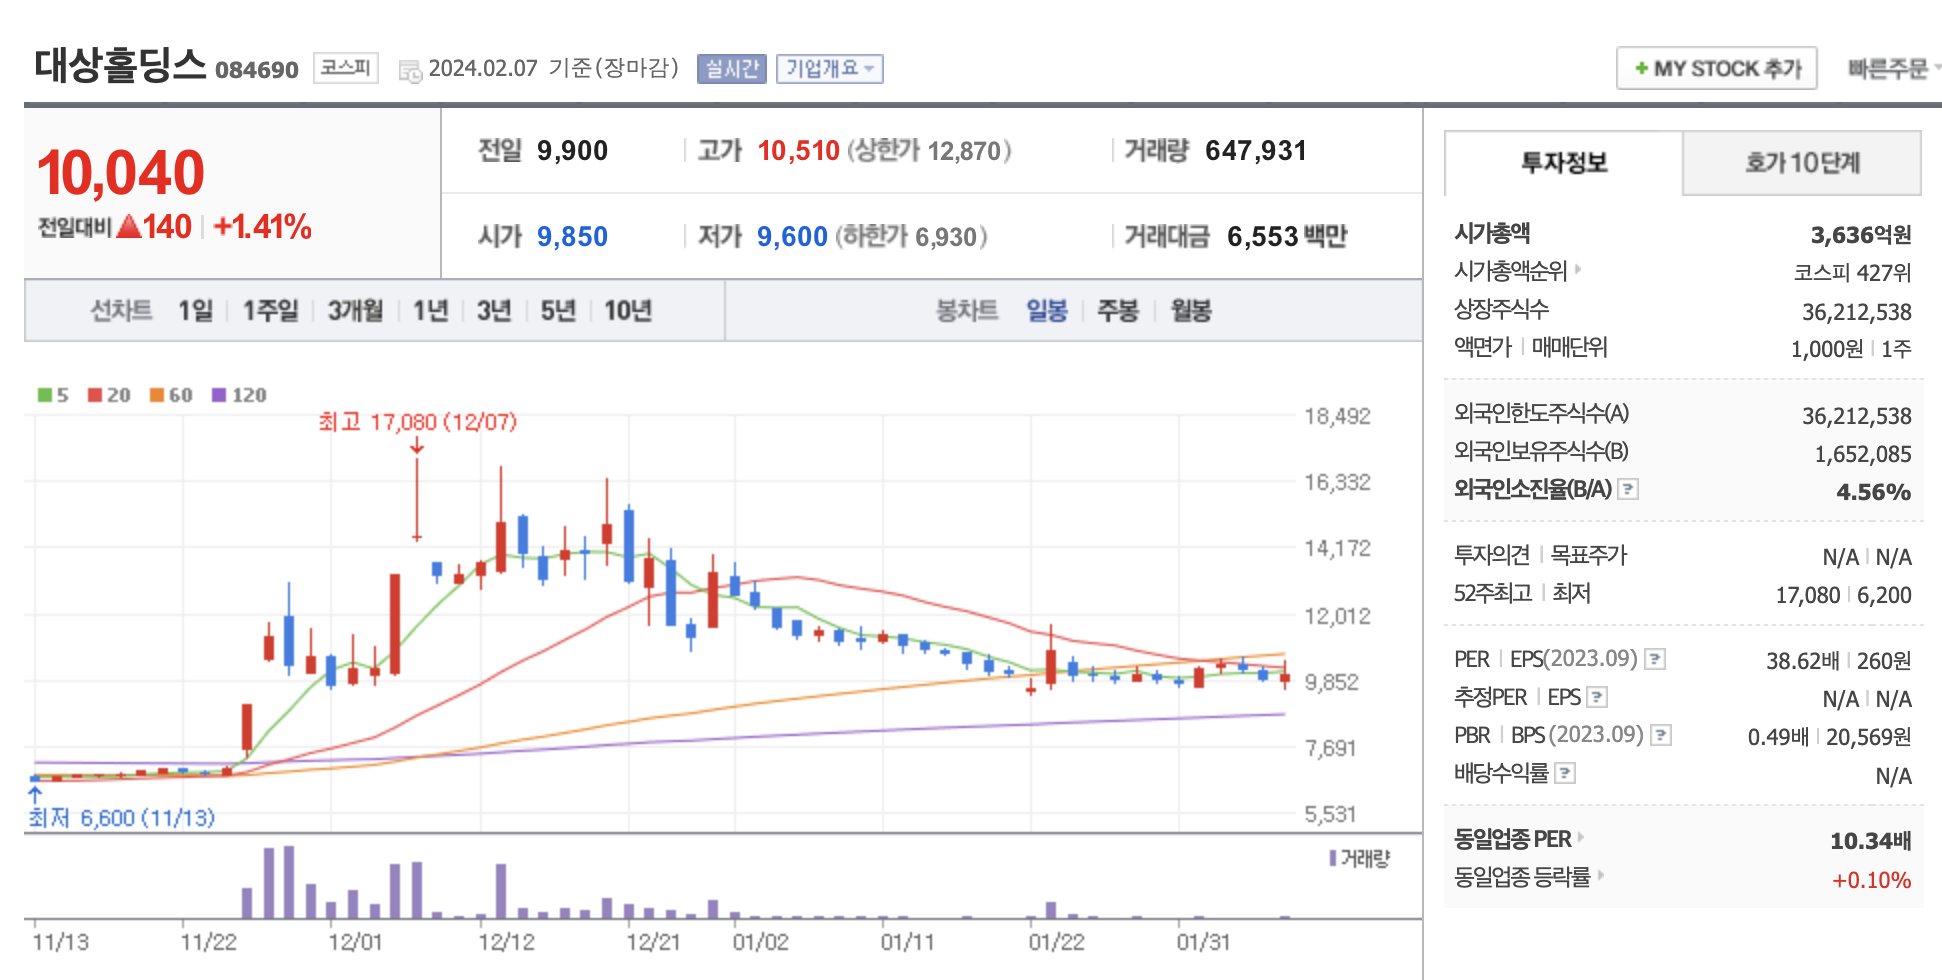Open the 시가총액순위 link arrow
The width and height of the screenshot is (1942, 980).
[x=1578, y=269]
